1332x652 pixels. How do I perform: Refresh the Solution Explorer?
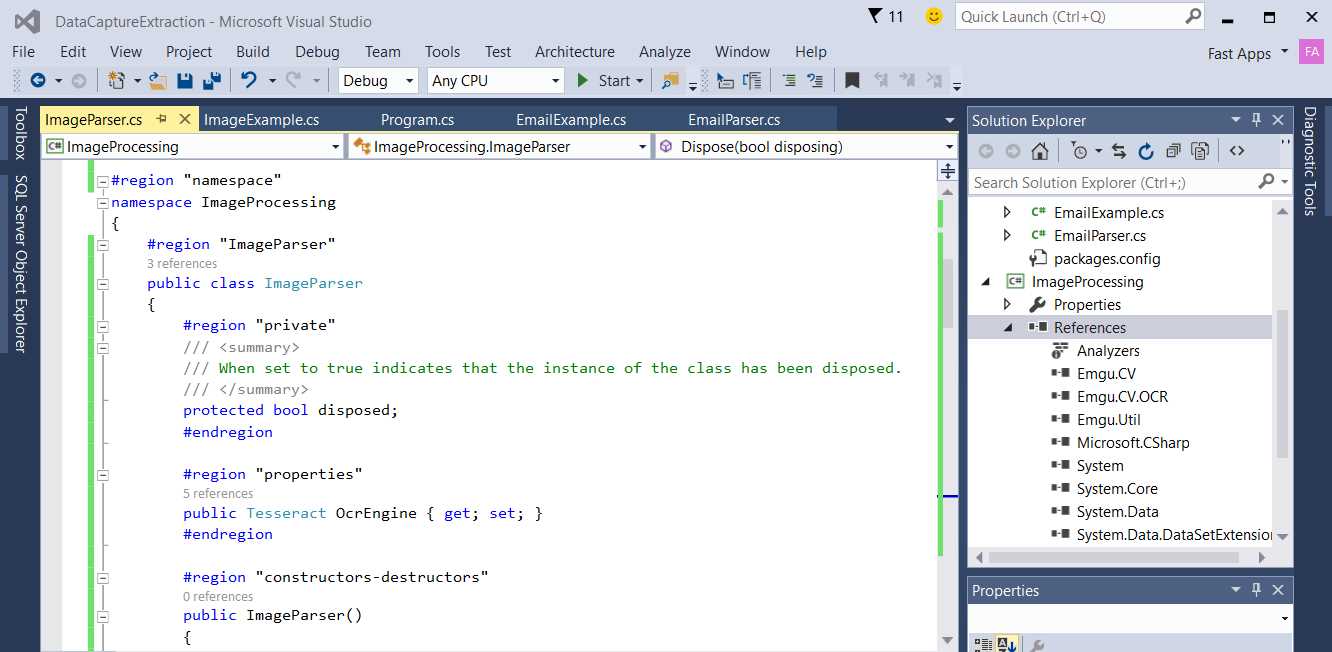click(x=1146, y=150)
